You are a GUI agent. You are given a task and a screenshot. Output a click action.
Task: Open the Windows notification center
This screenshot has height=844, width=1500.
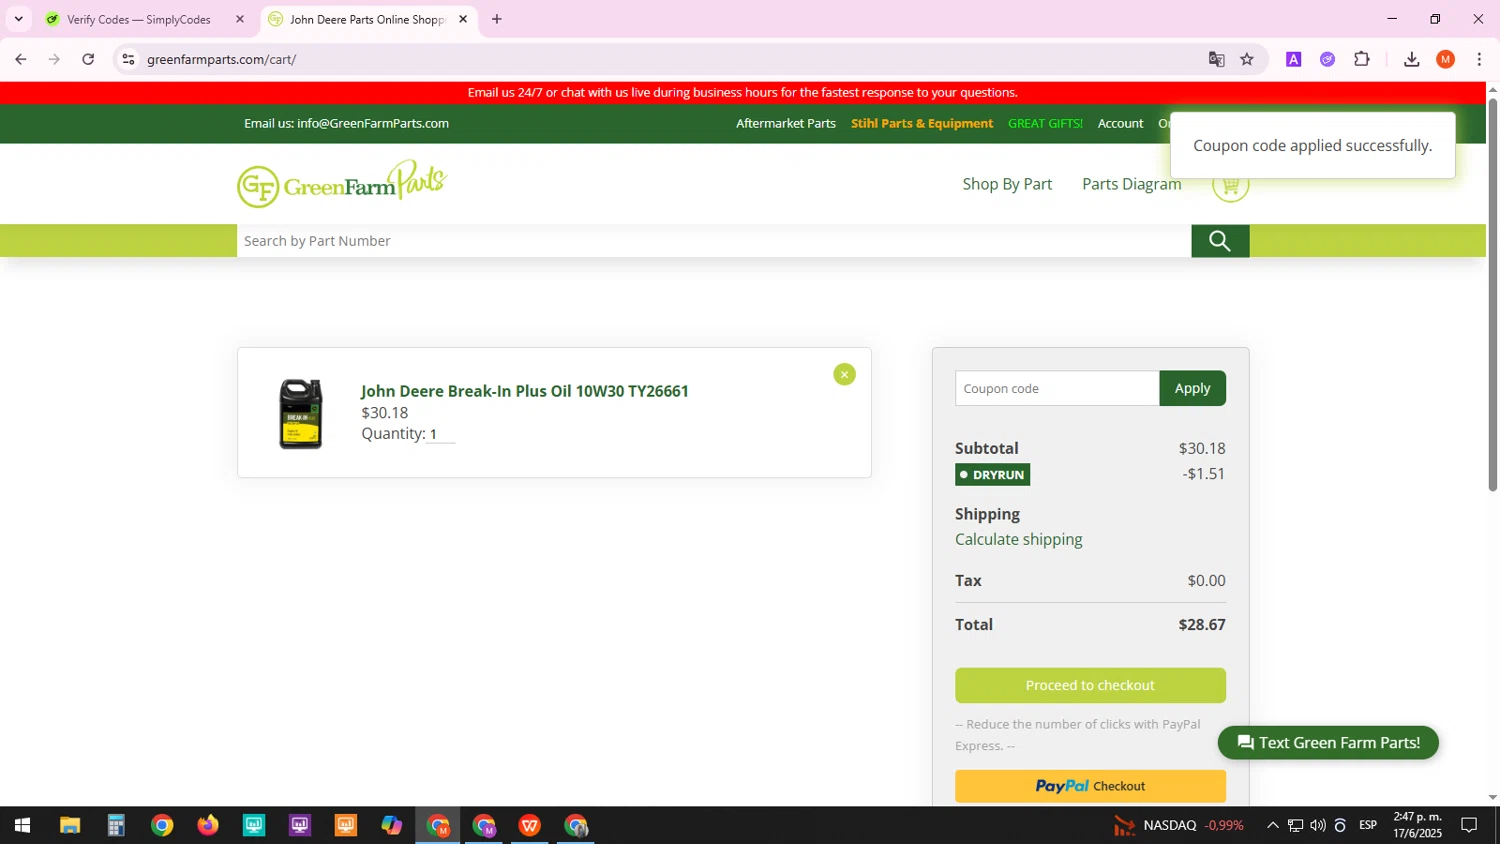[1469, 825]
